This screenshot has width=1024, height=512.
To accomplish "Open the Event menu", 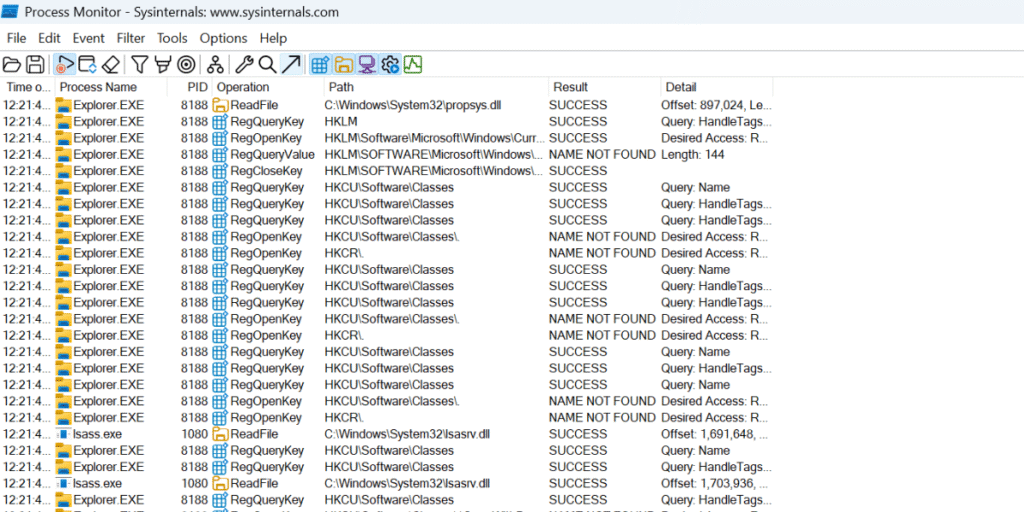I will click(88, 39).
